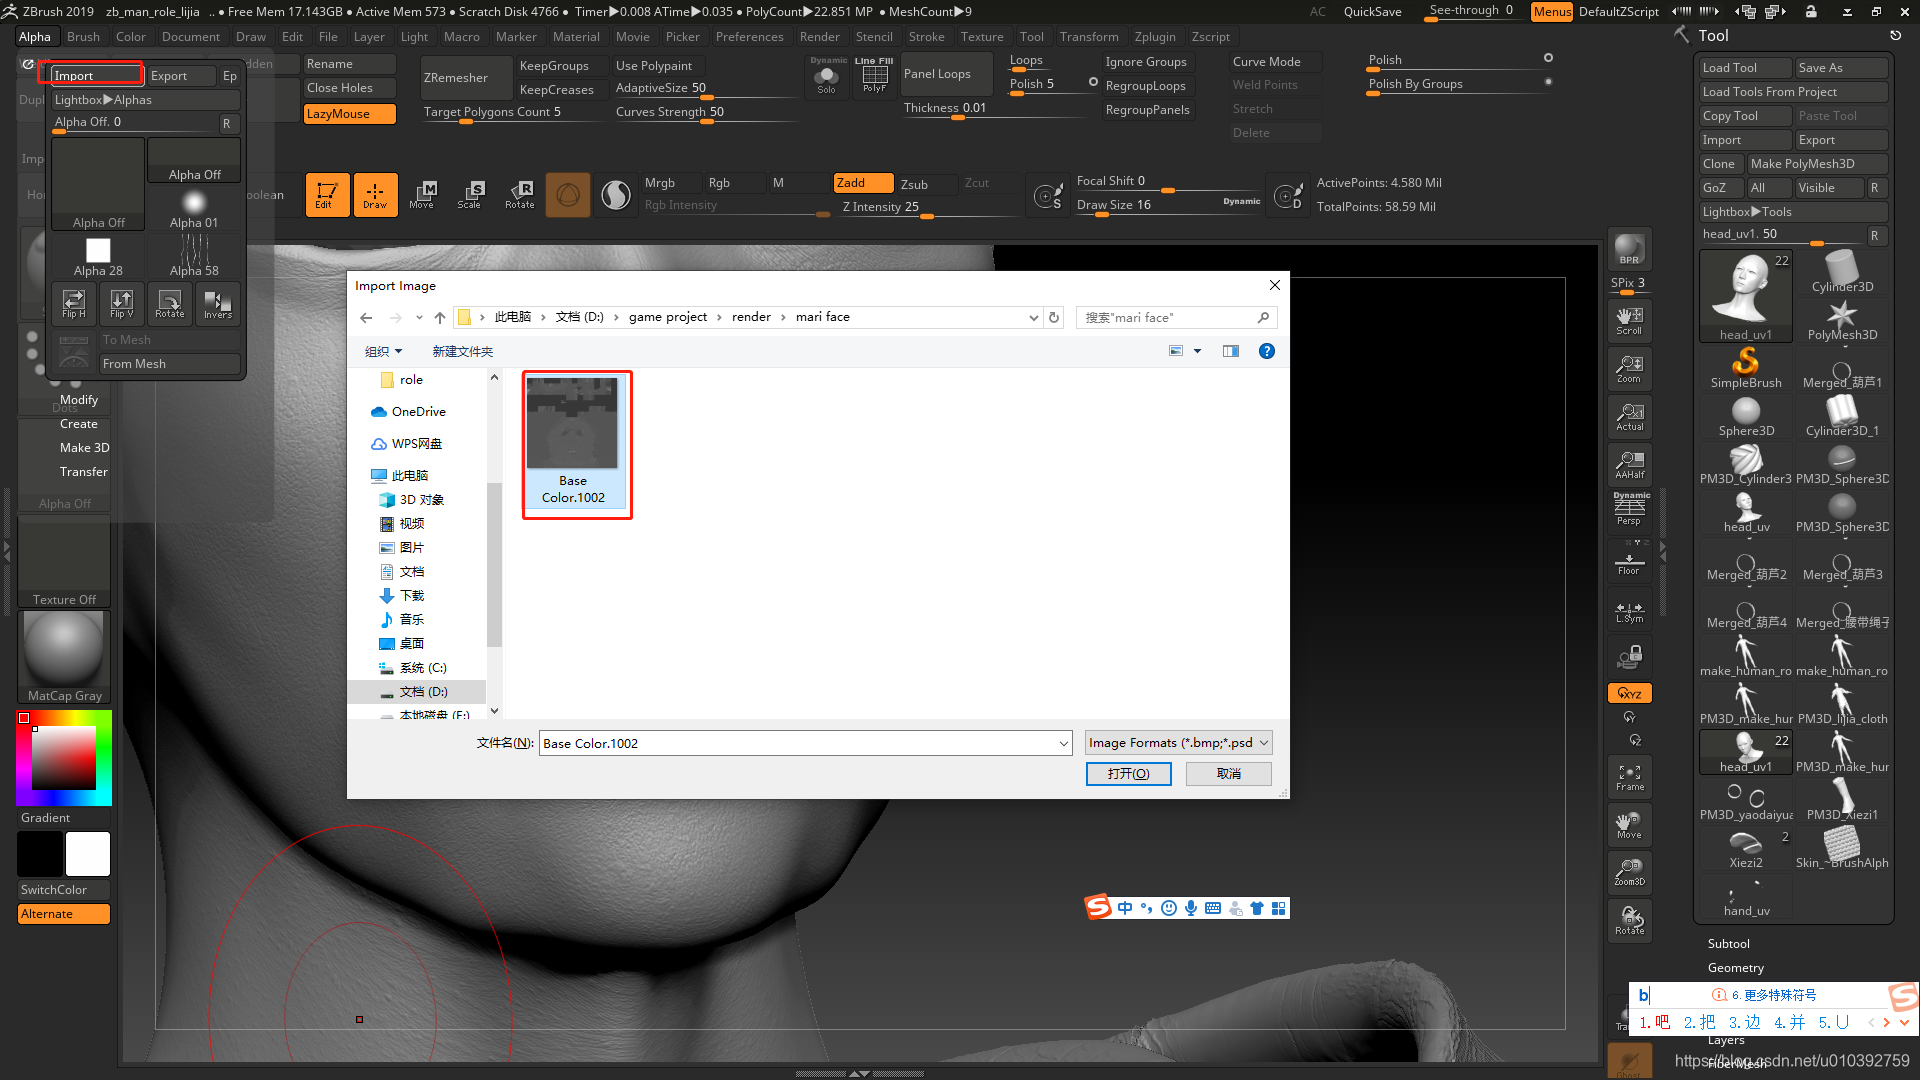This screenshot has height=1080, width=1920.
Task: Expand the address bar path dropdown
Action: coord(1033,317)
